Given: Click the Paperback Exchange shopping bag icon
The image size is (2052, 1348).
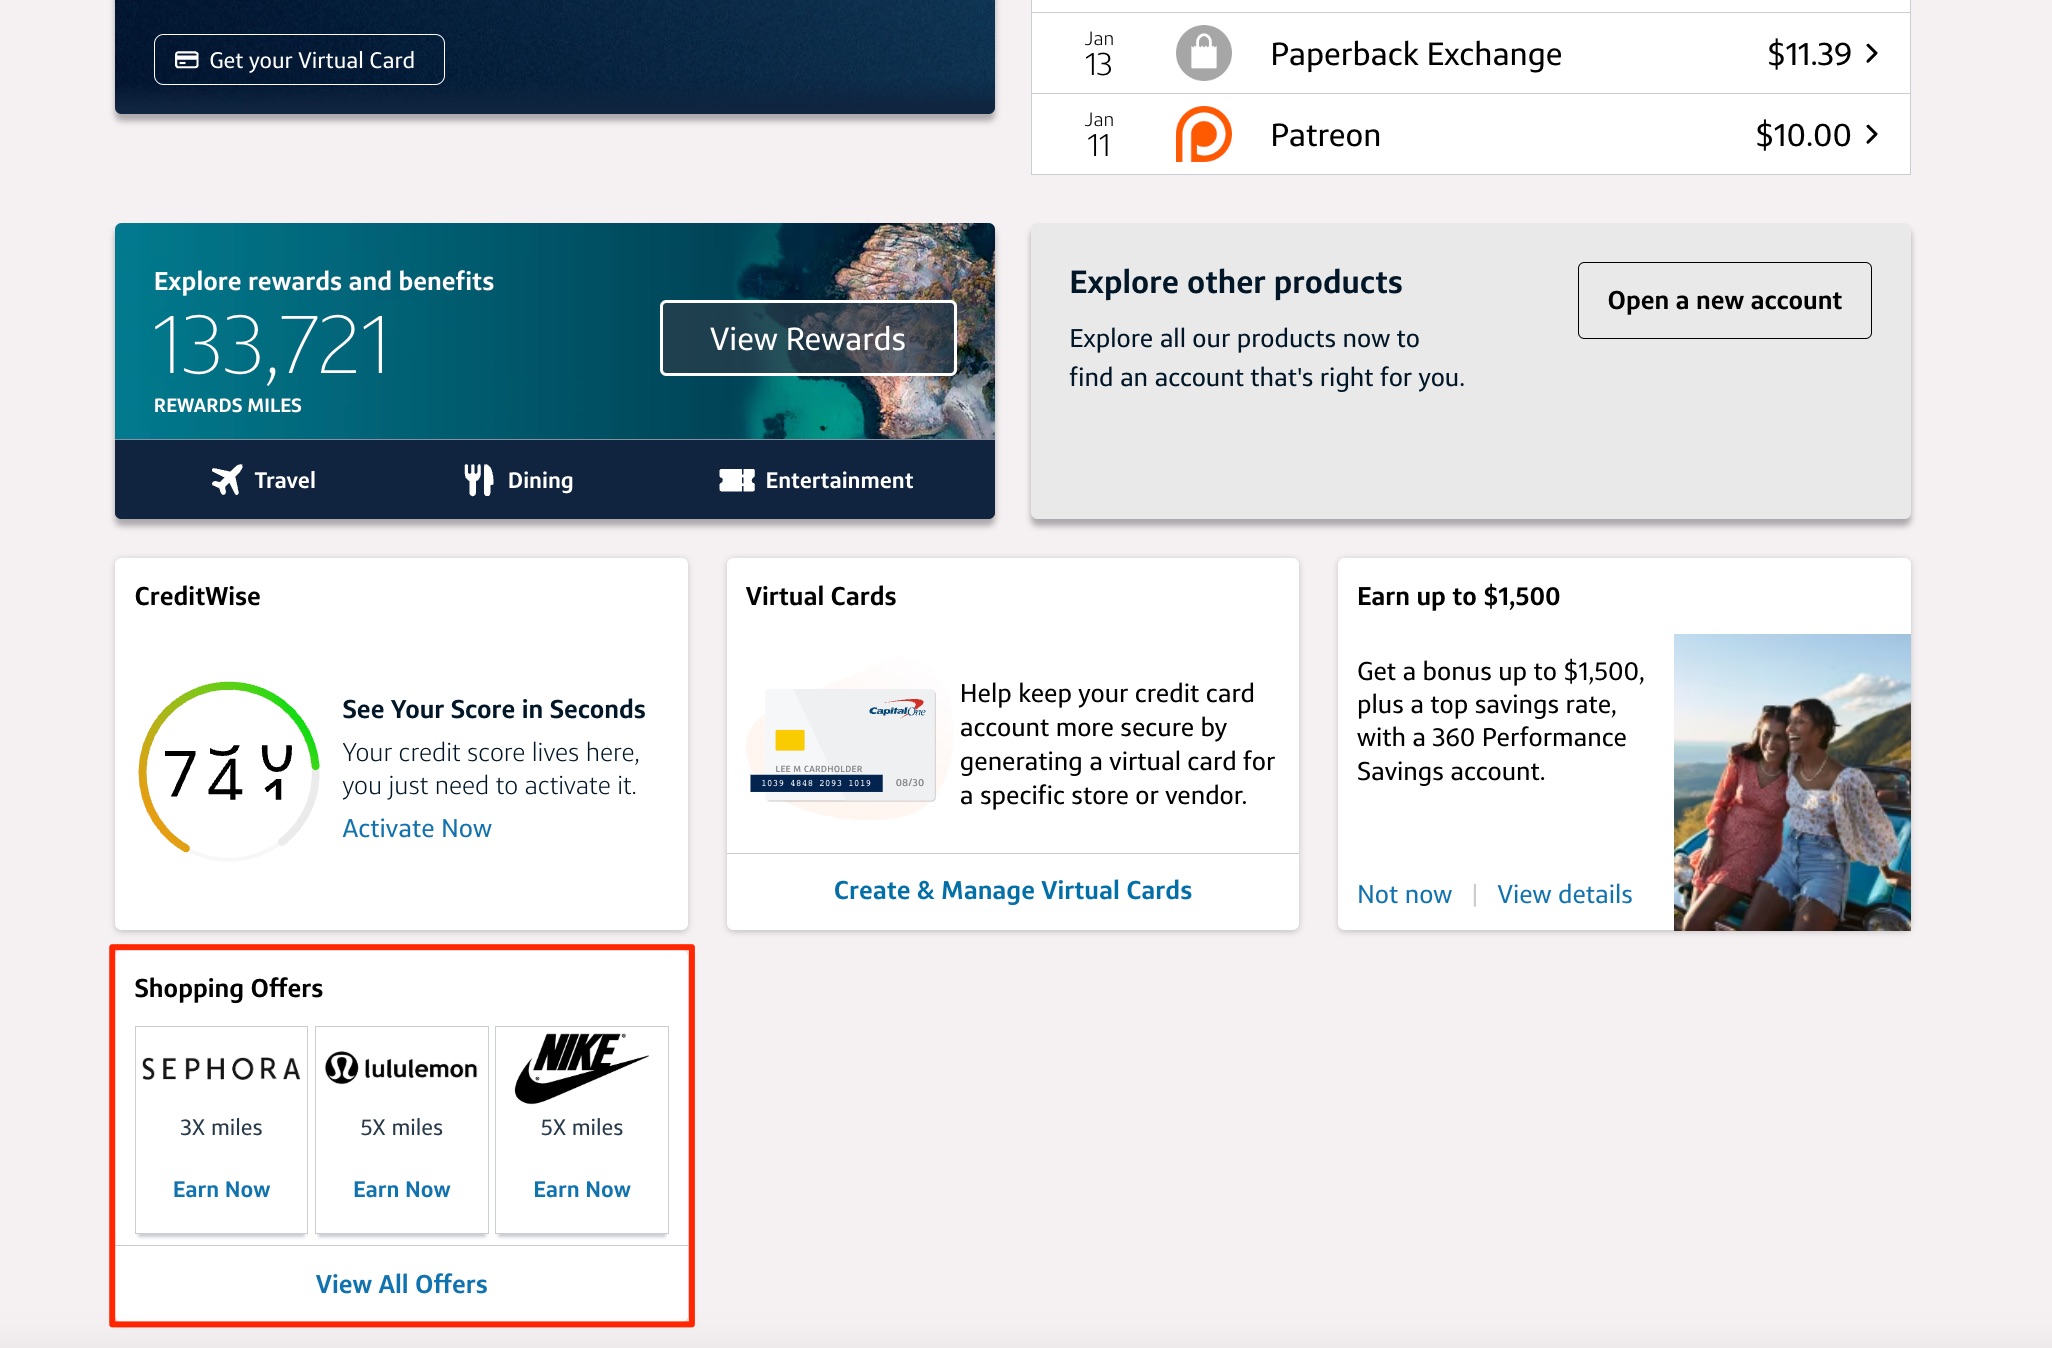Looking at the screenshot, I should point(1204,53).
